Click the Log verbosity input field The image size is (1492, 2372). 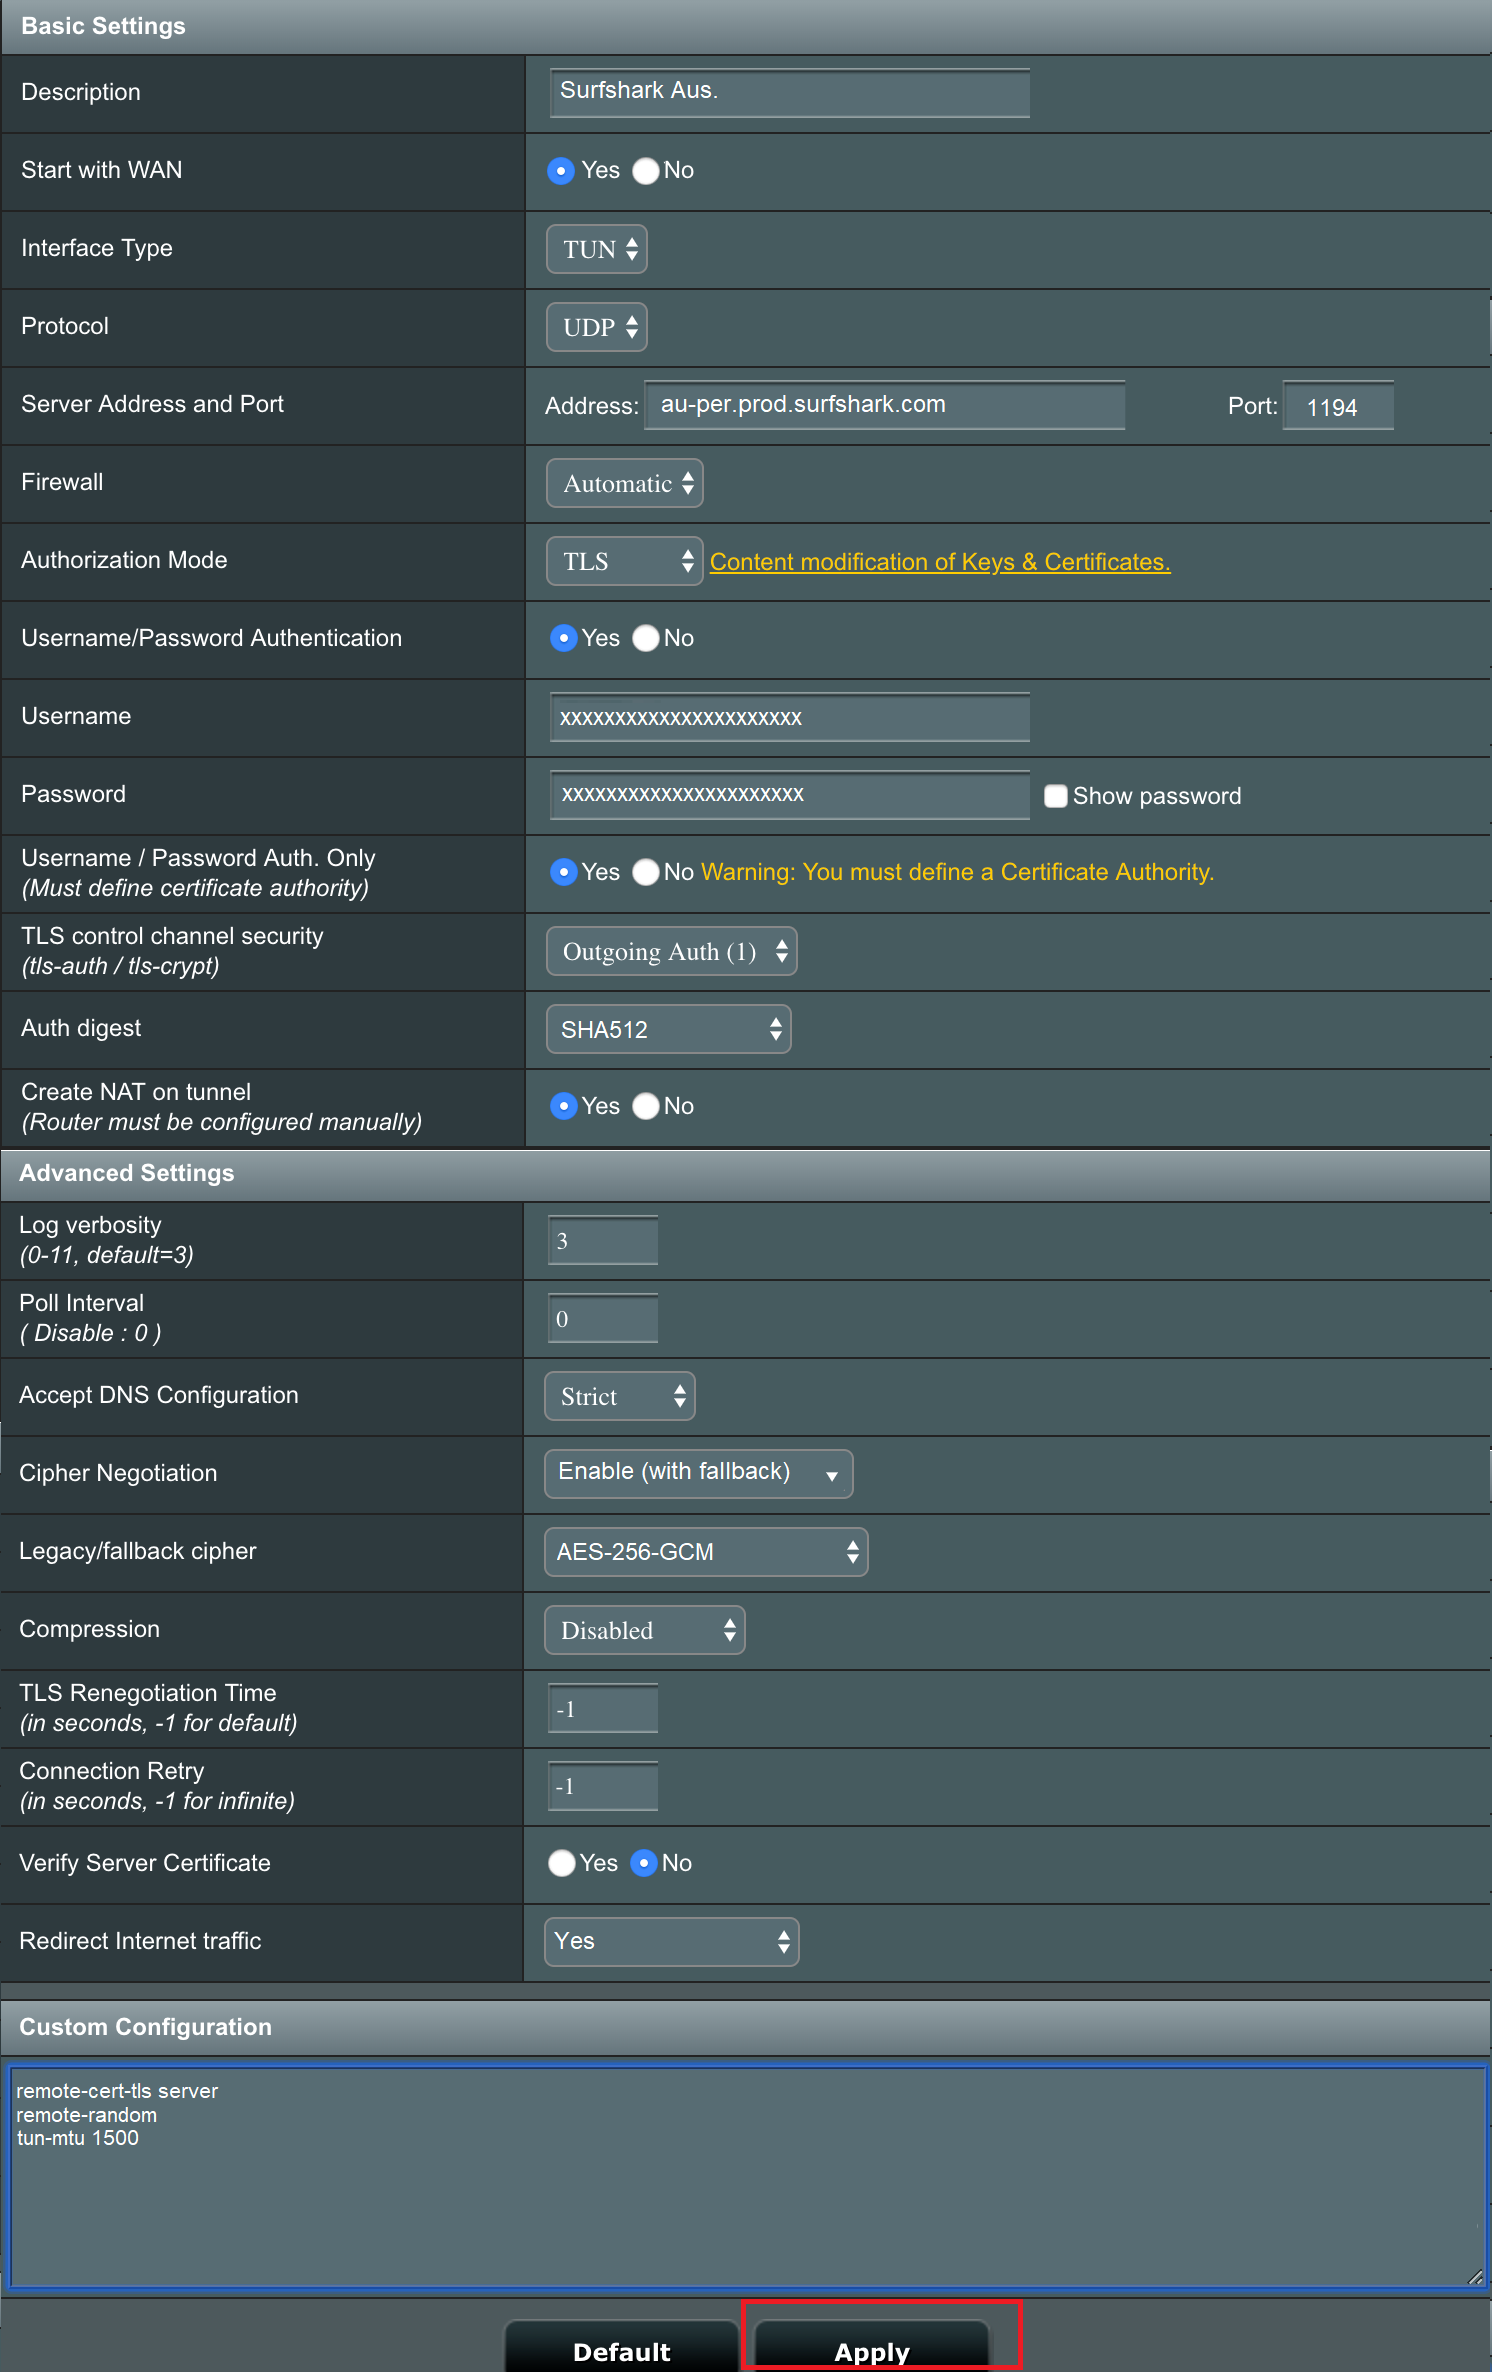point(603,1241)
